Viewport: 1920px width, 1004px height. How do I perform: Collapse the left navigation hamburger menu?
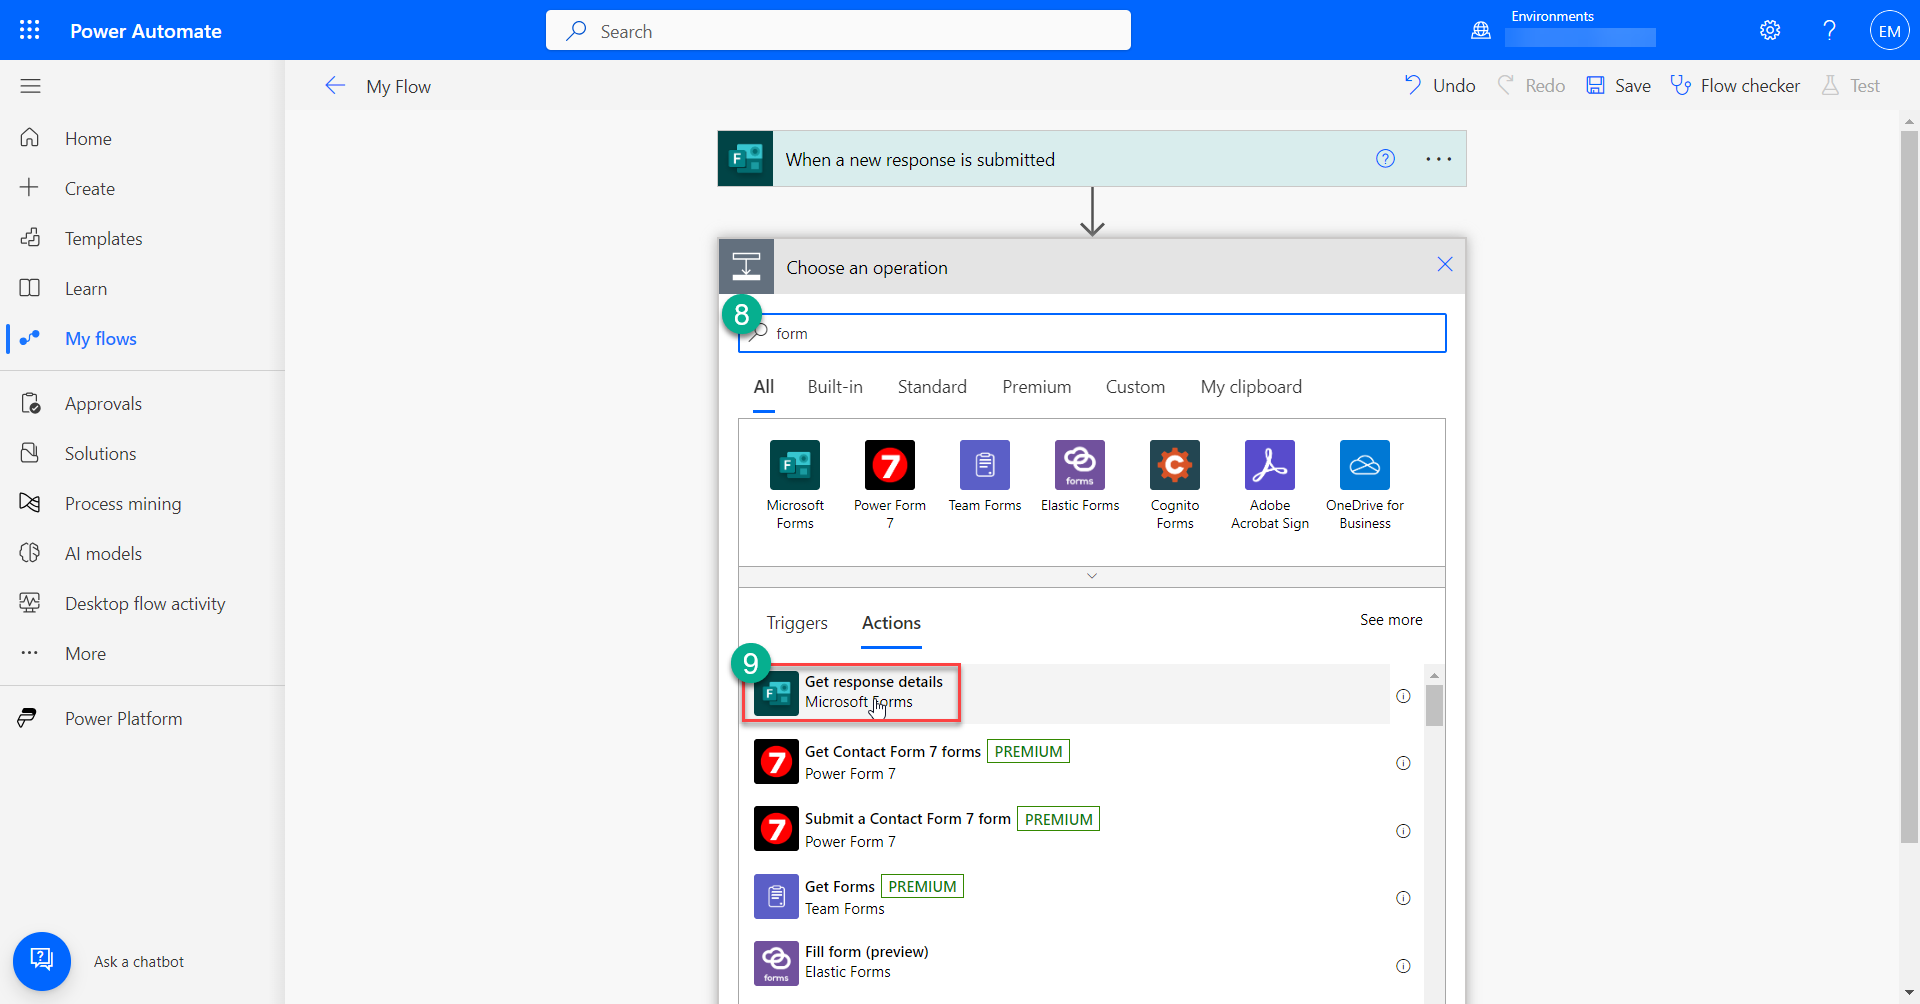[x=30, y=86]
